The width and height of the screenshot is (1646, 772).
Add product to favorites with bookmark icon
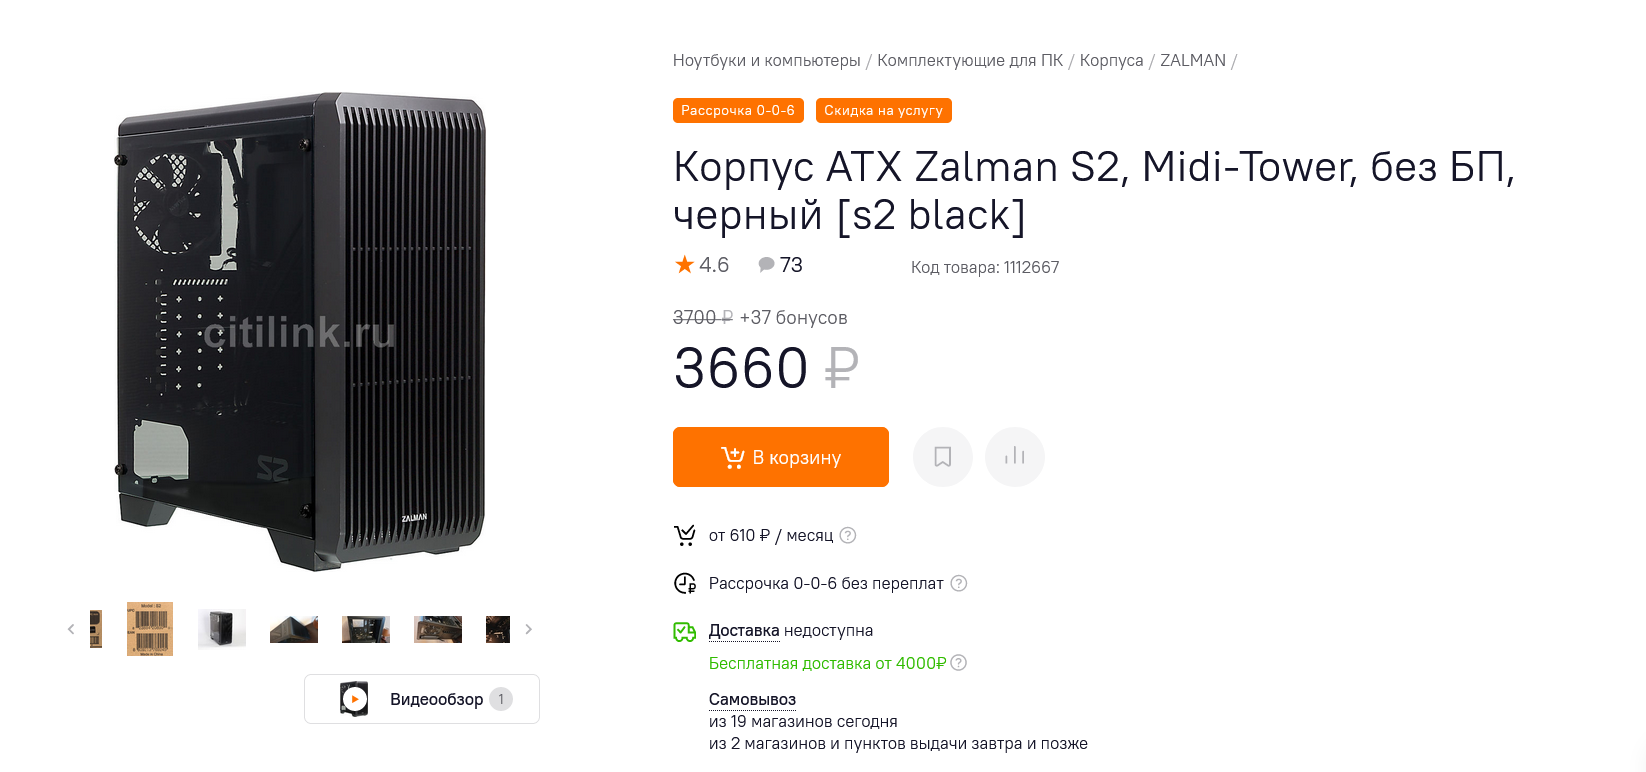point(942,457)
